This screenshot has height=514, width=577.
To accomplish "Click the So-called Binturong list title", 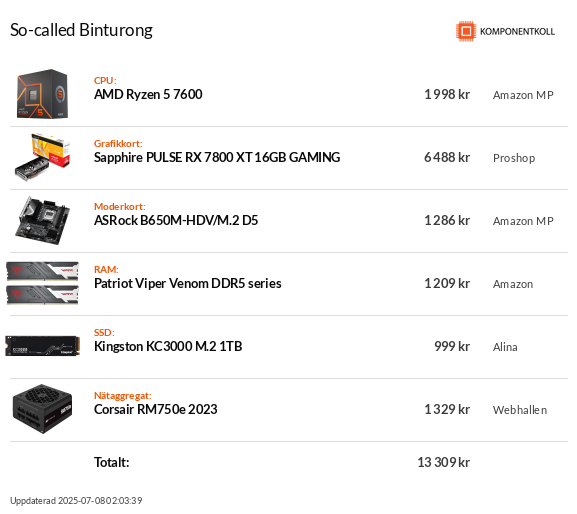I will pyautogui.click(x=81, y=30).
